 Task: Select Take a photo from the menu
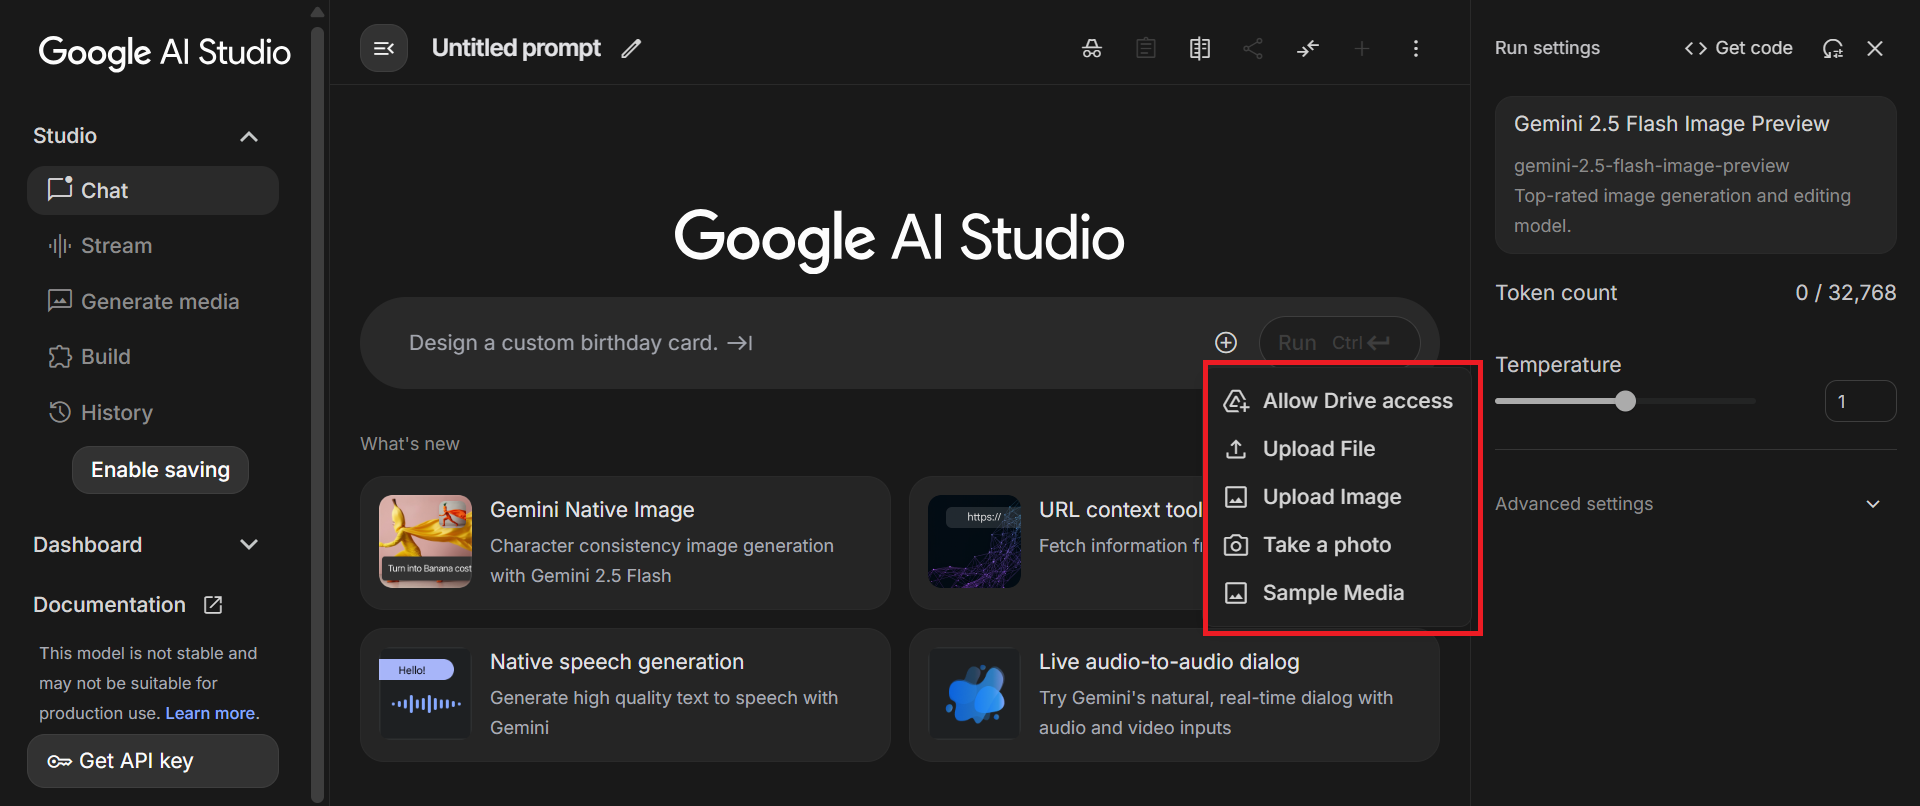(x=1339, y=545)
